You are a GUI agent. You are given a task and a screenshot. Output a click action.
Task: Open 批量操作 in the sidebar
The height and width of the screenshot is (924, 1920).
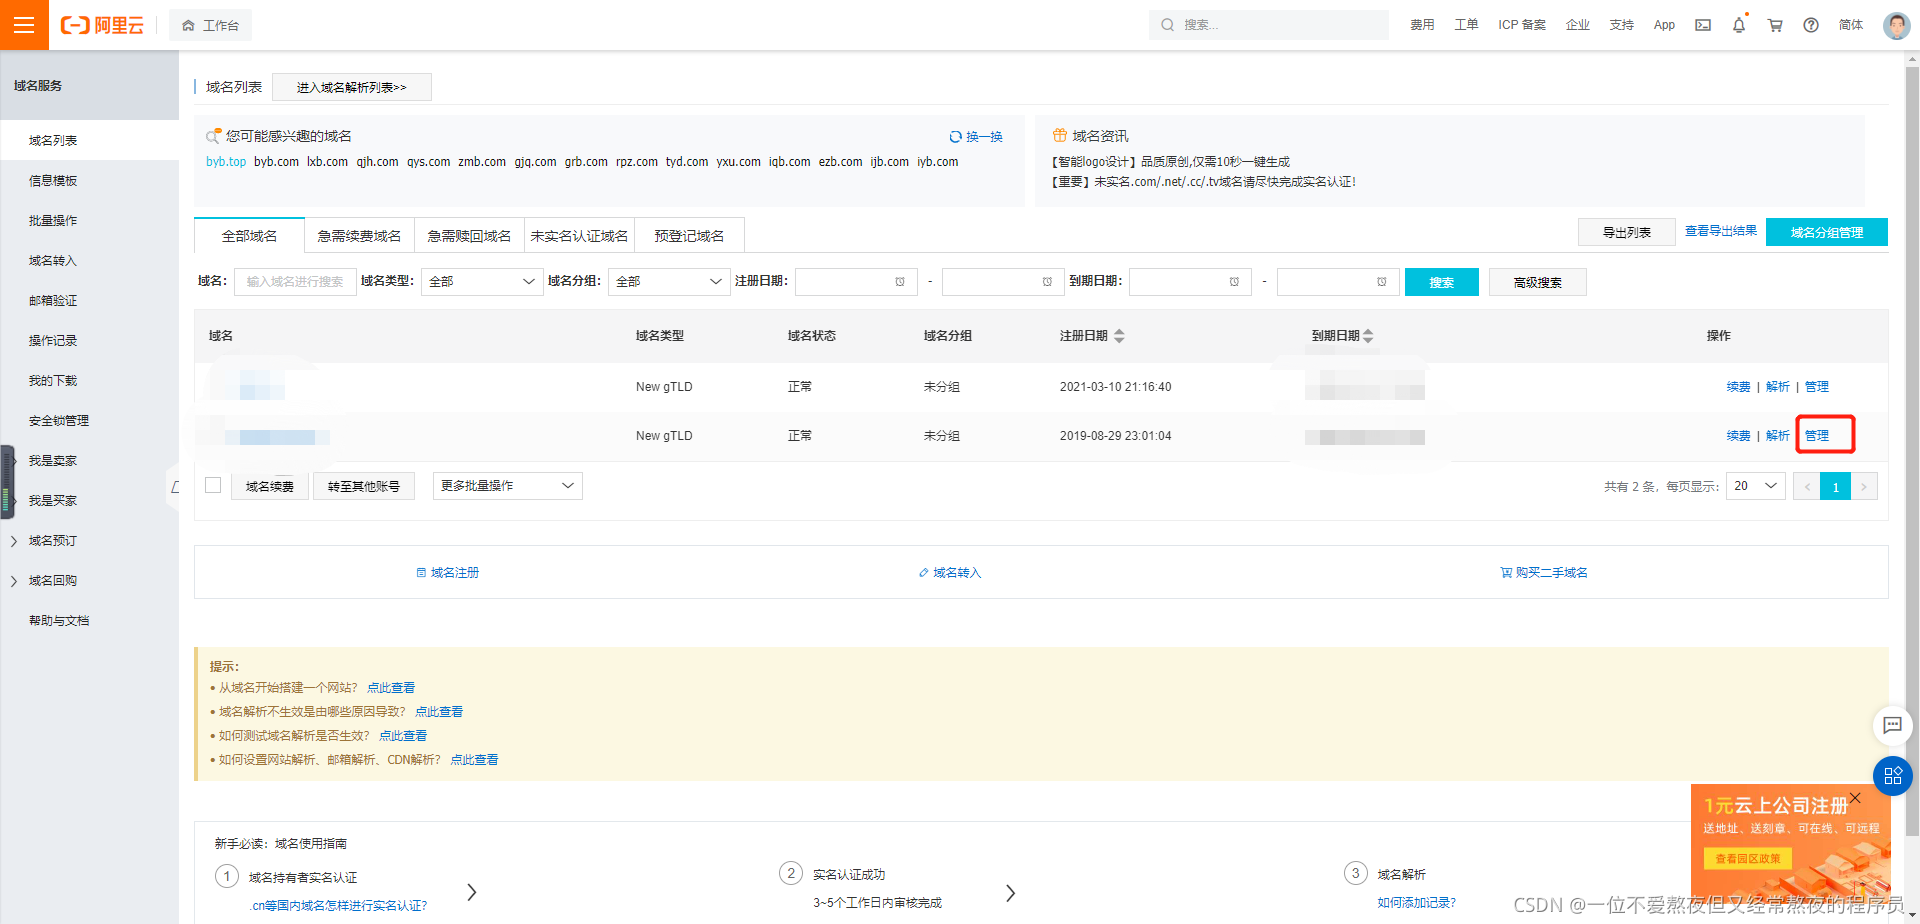coord(53,221)
